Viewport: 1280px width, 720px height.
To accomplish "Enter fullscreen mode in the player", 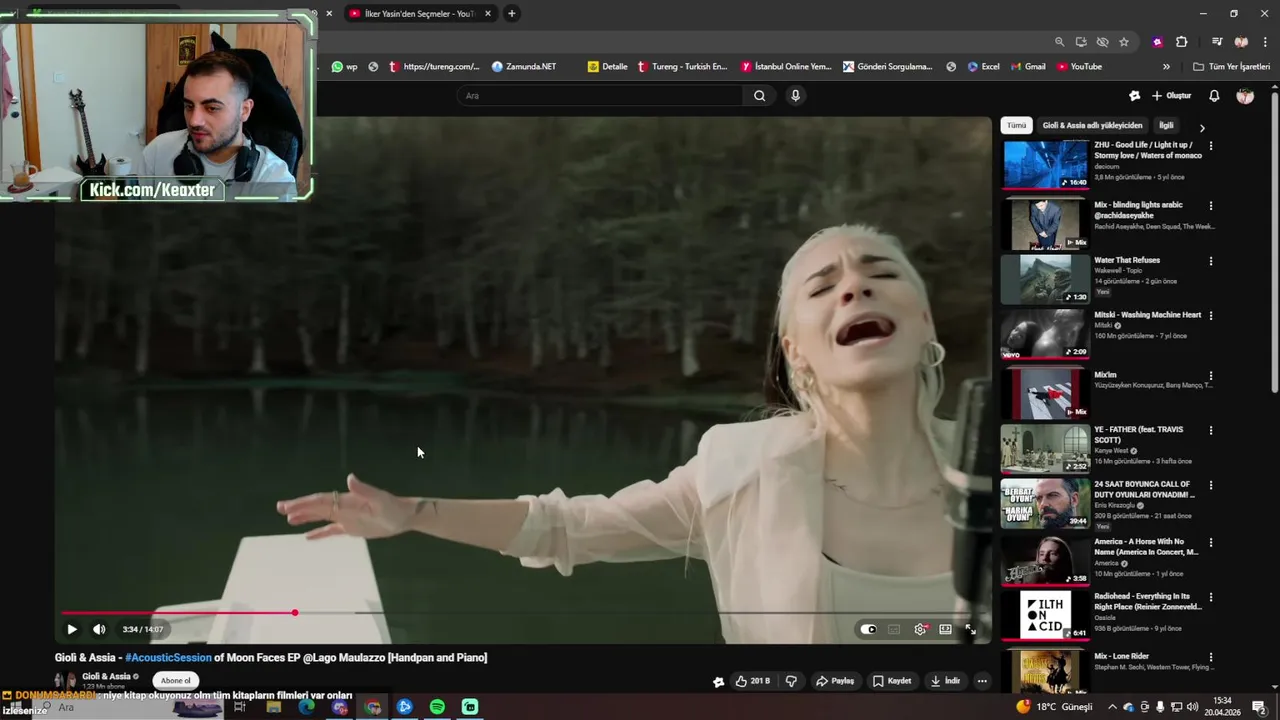I will pyautogui.click(x=970, y=629).
